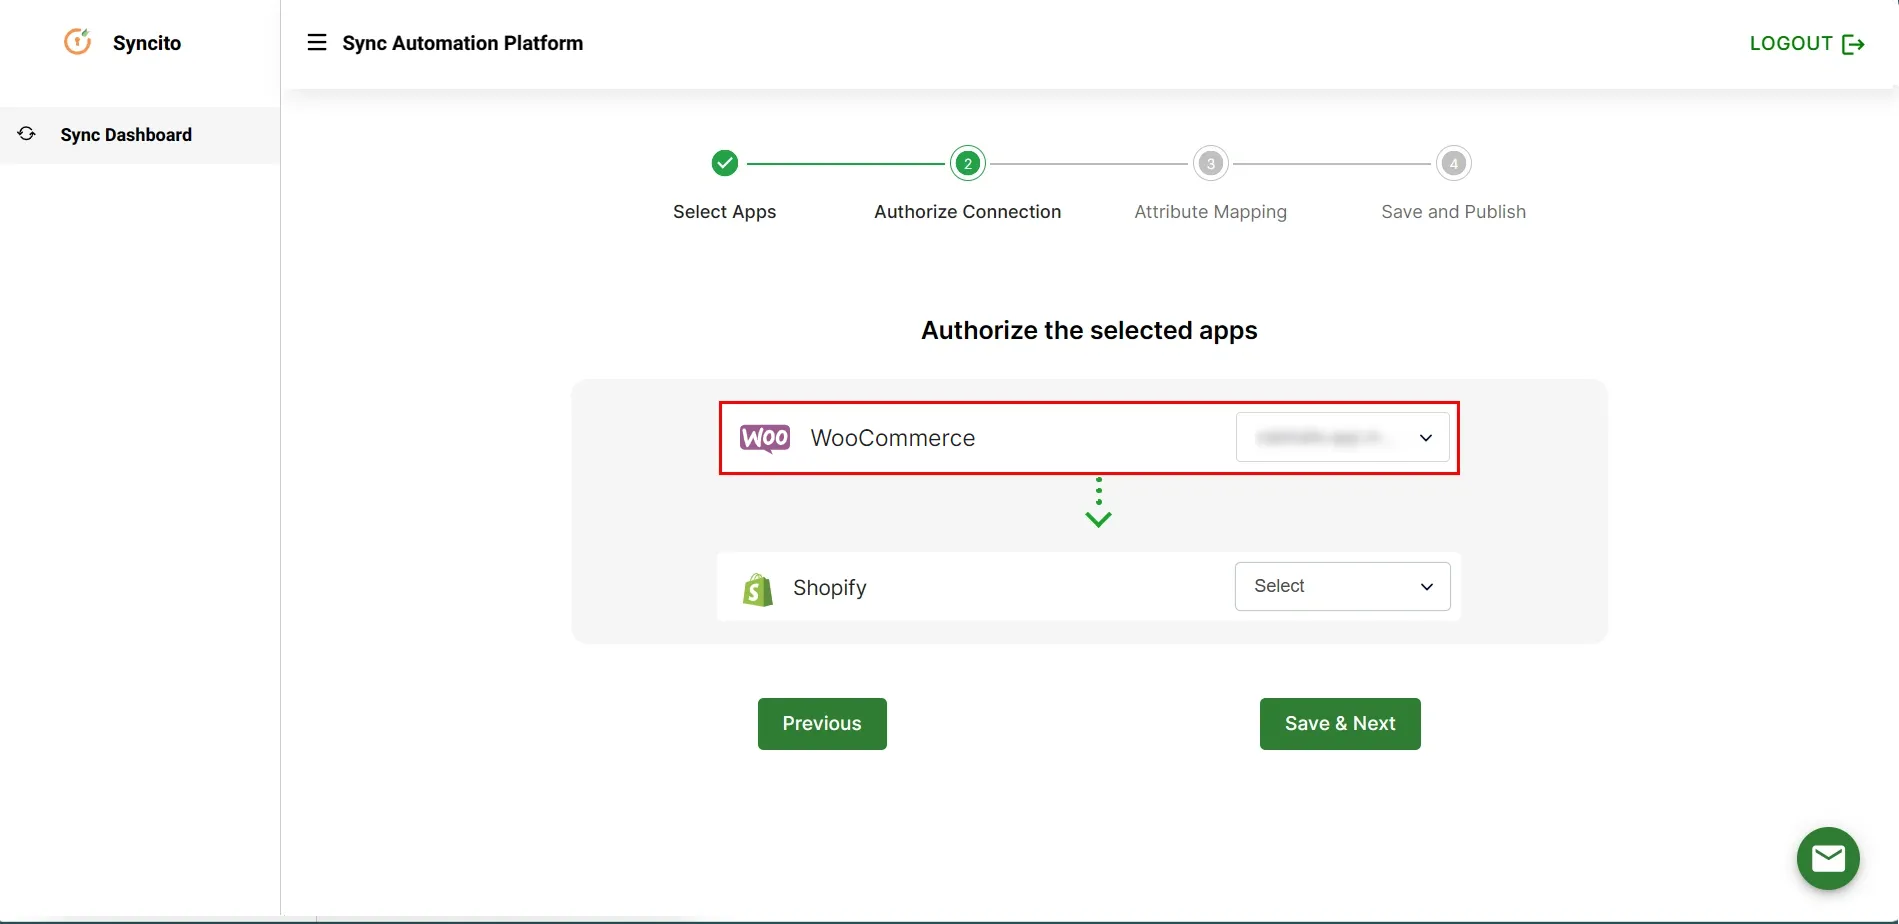Click the Shopify bag icon

click(757, 588)
